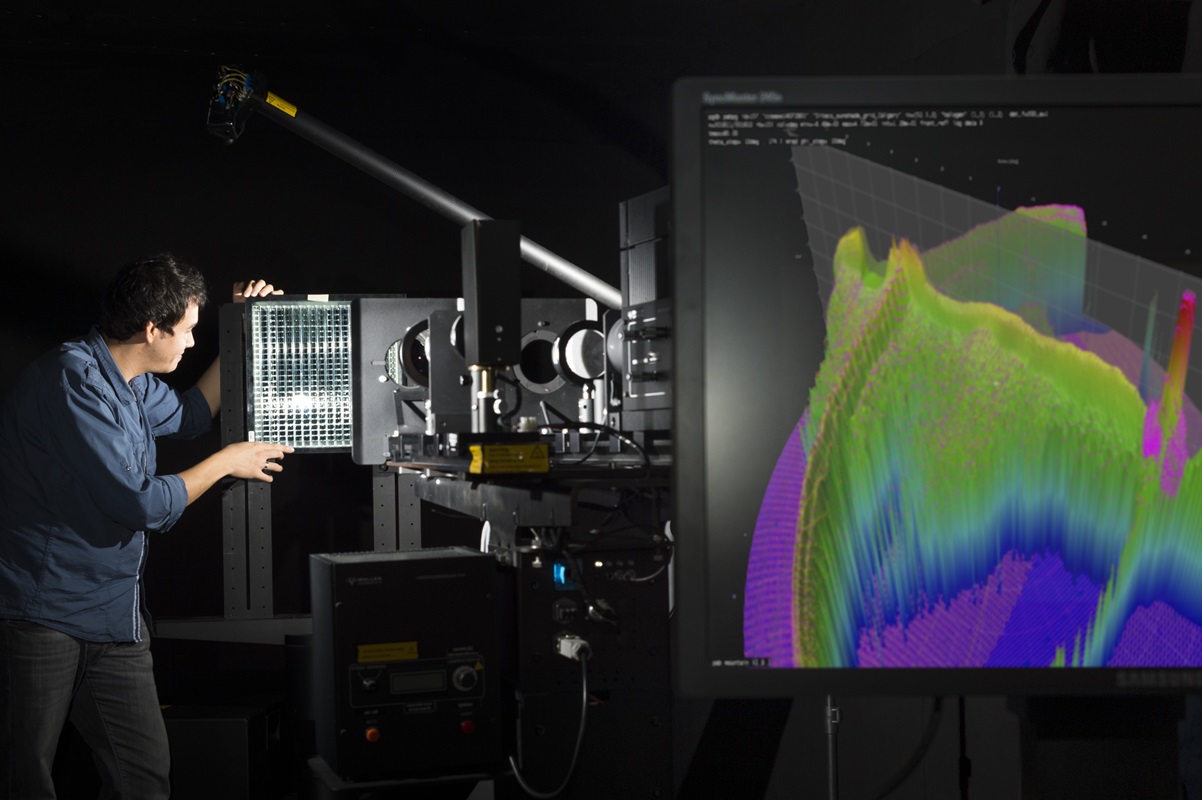This screenshot has height=800, width=1202.
Task: Click the illuminated grid lens panel
Action: [300, 374]
